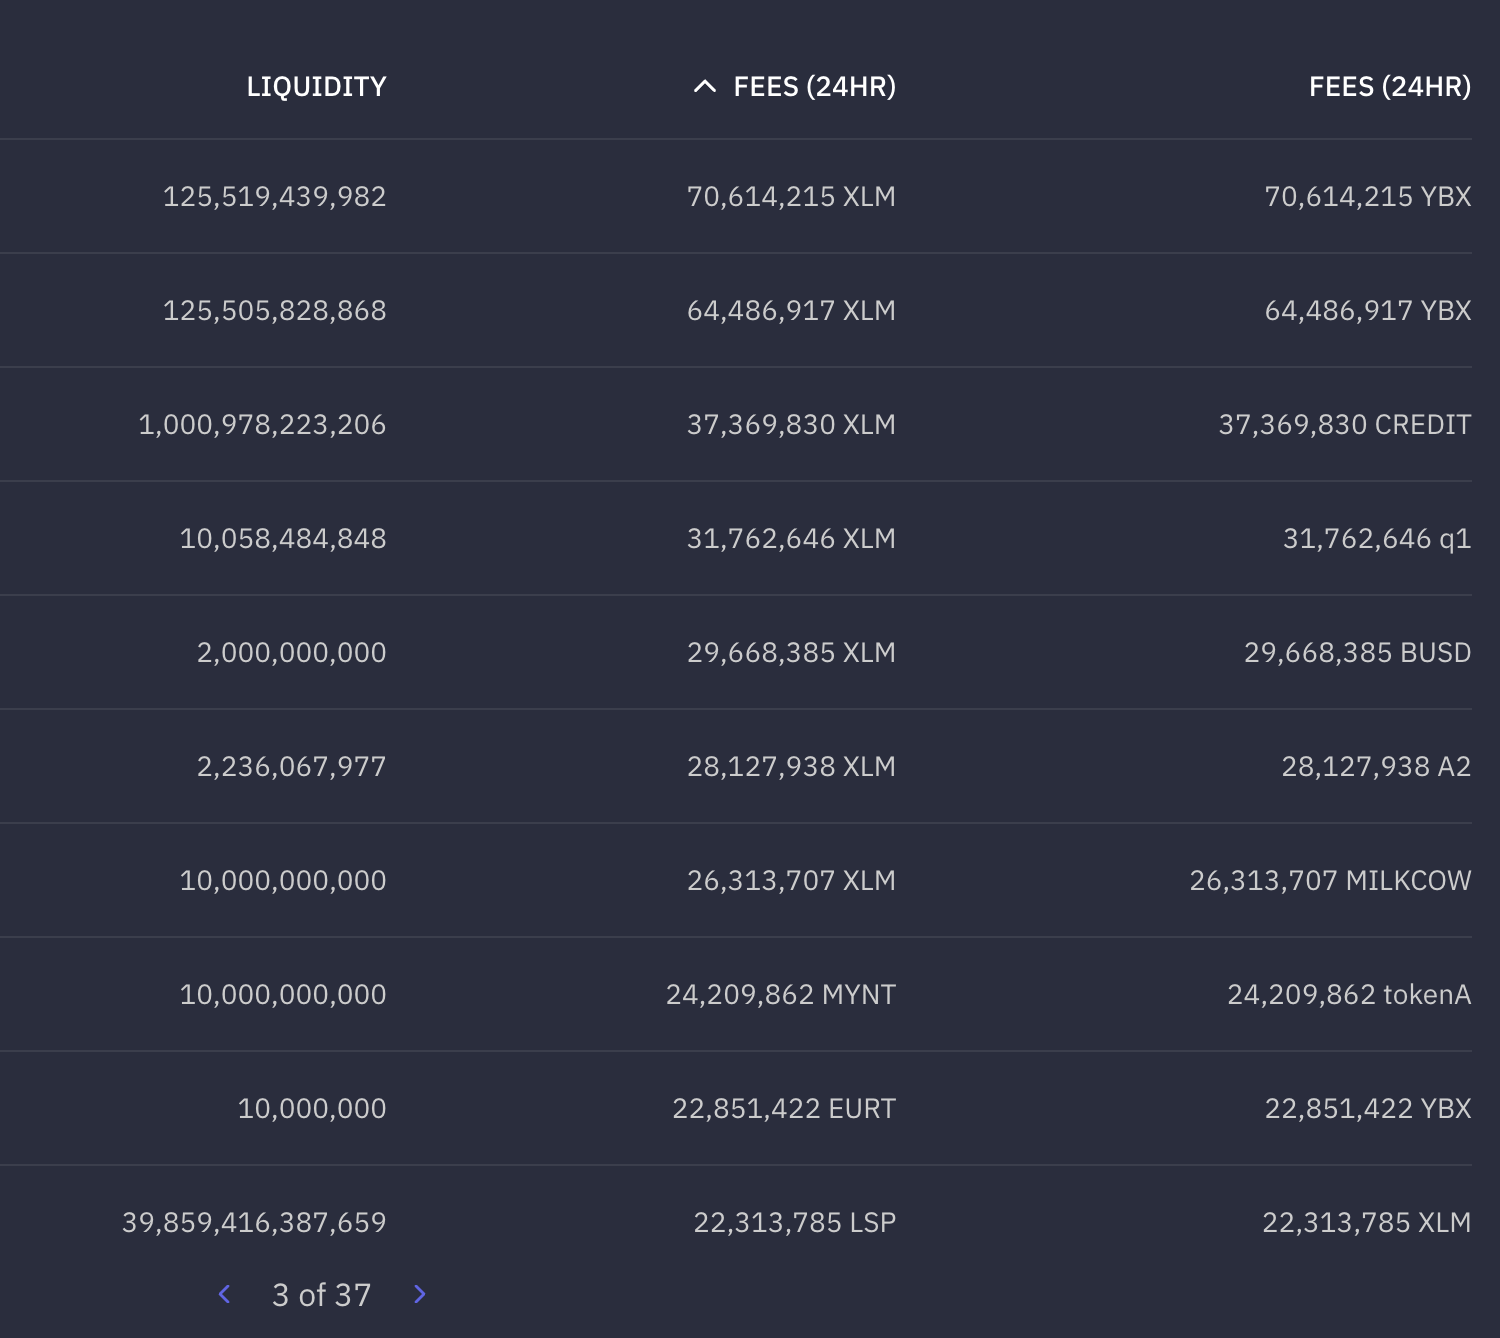The height and width of the screenshot is (1338, 1500).
Task: Sort by LIQUIDITY column header
Action: 316,87
